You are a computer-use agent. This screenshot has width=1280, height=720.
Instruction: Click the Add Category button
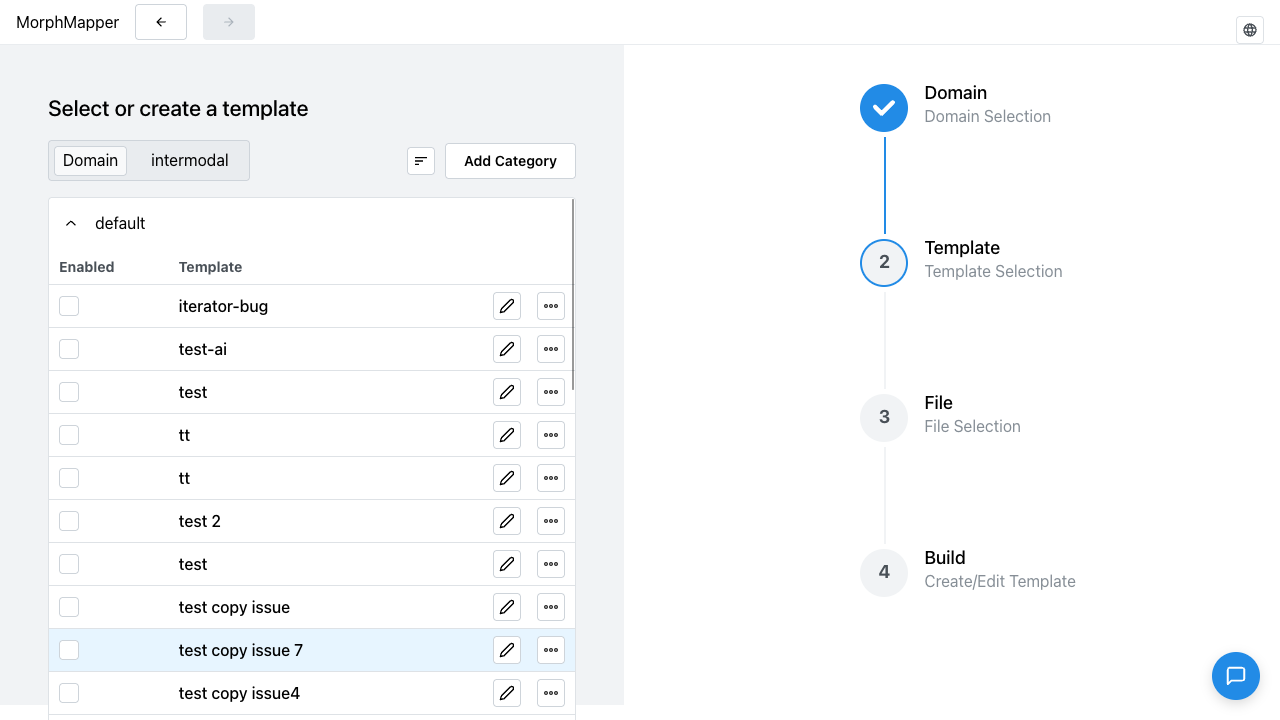510,161
